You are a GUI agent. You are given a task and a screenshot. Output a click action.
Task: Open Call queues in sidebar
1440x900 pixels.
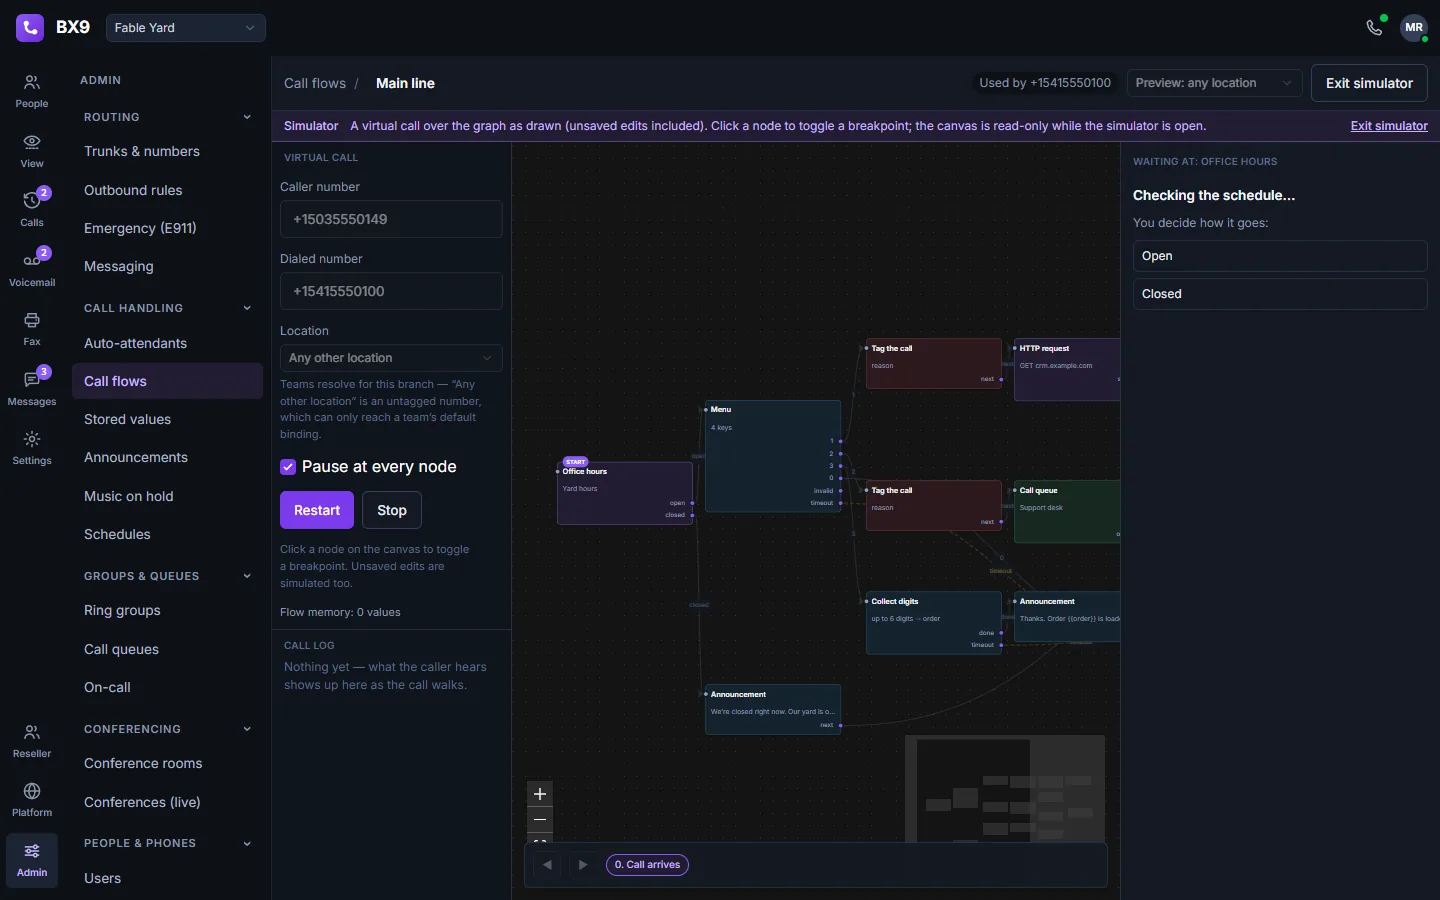tap(167, 649)
